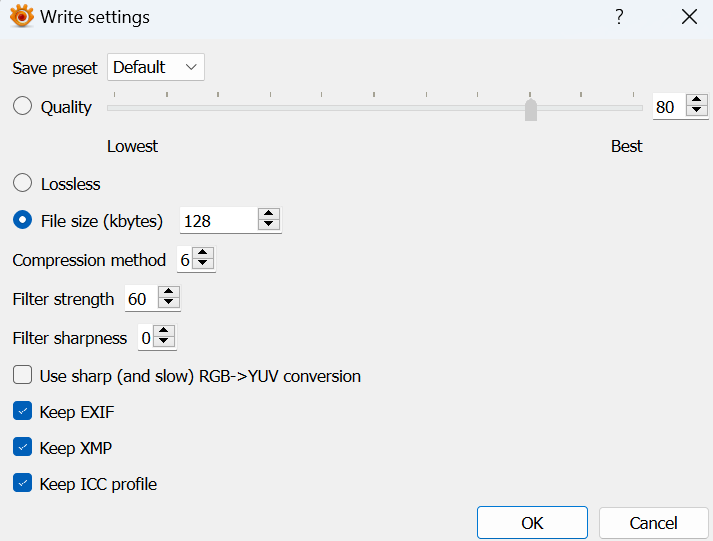Image resolution: width=713 pixels, height=541 pixels.
Task: Increase the Quality value with up arrow
Action: click(696, 101)
